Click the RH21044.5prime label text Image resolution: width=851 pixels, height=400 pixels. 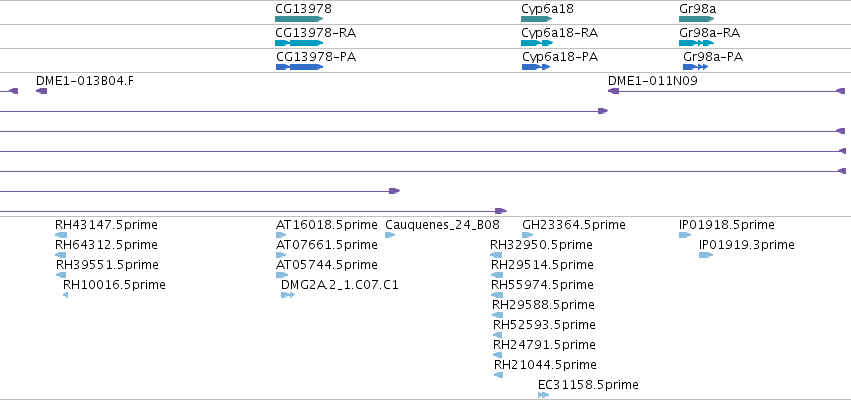[545, 364]
